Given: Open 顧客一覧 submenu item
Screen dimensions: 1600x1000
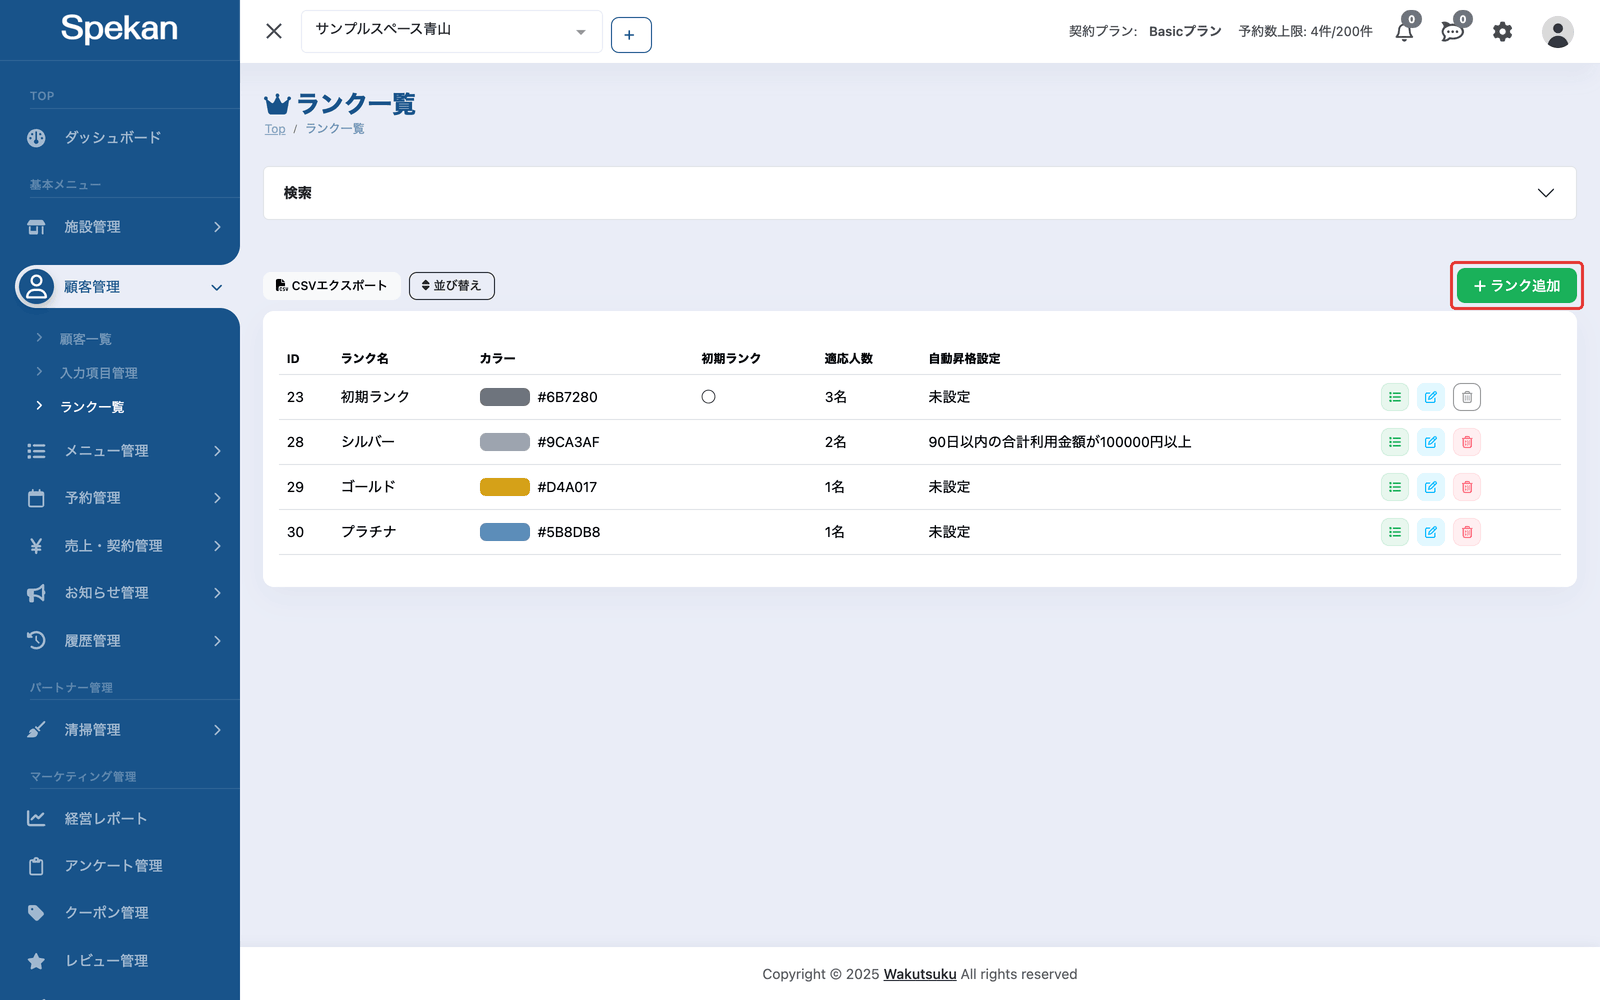Looking at the screenshot, I should click(86, 339).
